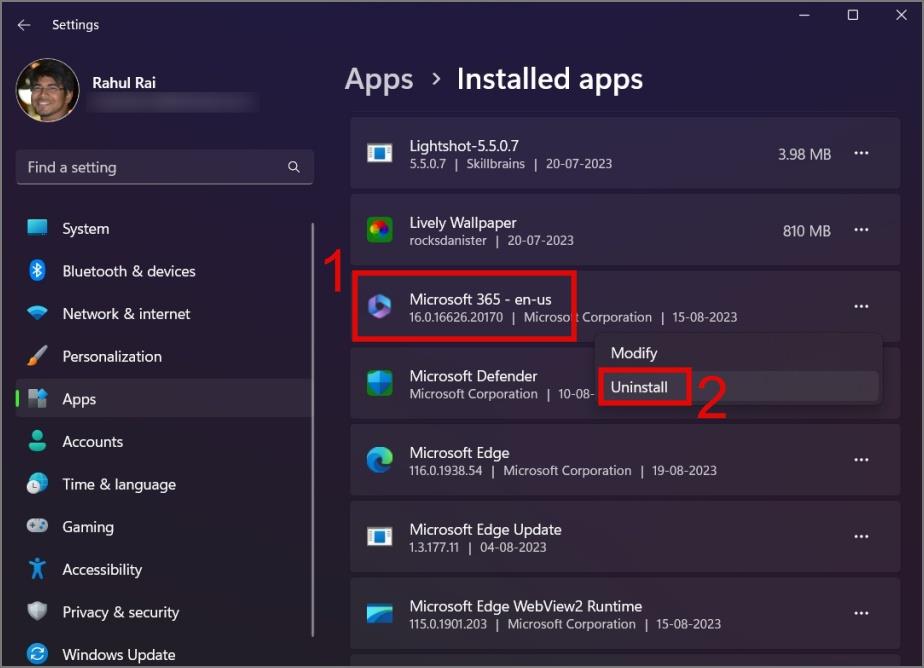Click the Gaming controller icon
The height and width of the screenshot is (668, 924).
click(x=37, y=525)
